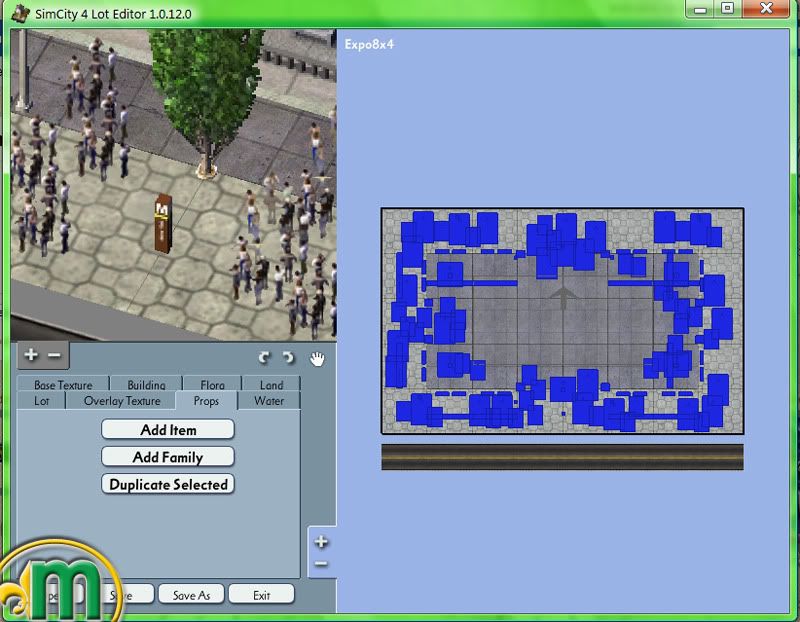The width and height of the screenshot is (800, 622).
Task: Zoom out the 3D preview with minus
Action: 55,354
